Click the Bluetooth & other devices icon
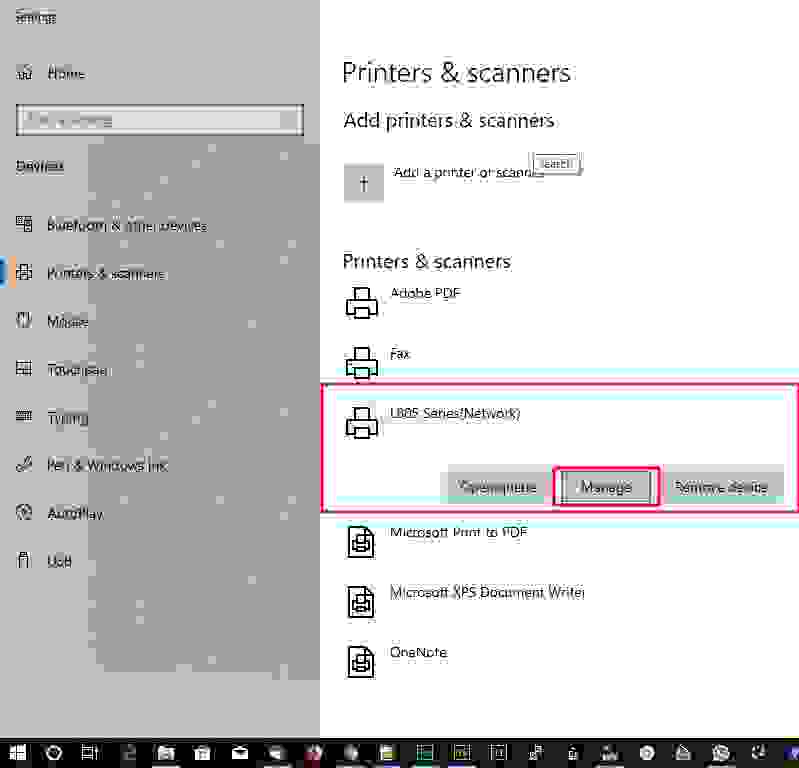Image resolution: width=799 pixels, height=768 pixels. (x=25, y=225)
